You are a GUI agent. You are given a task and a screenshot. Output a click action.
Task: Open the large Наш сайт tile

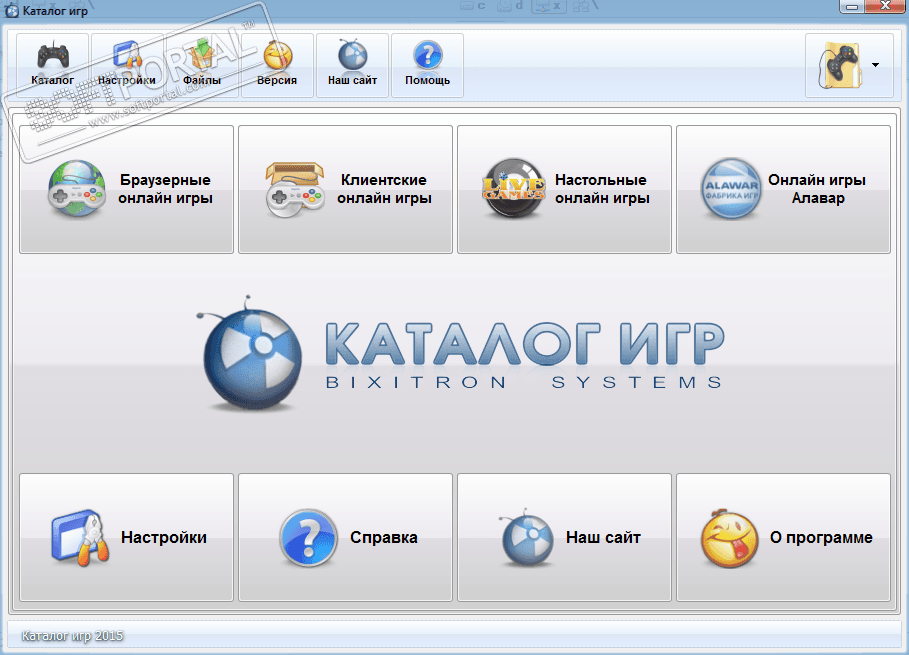point(565,537)
